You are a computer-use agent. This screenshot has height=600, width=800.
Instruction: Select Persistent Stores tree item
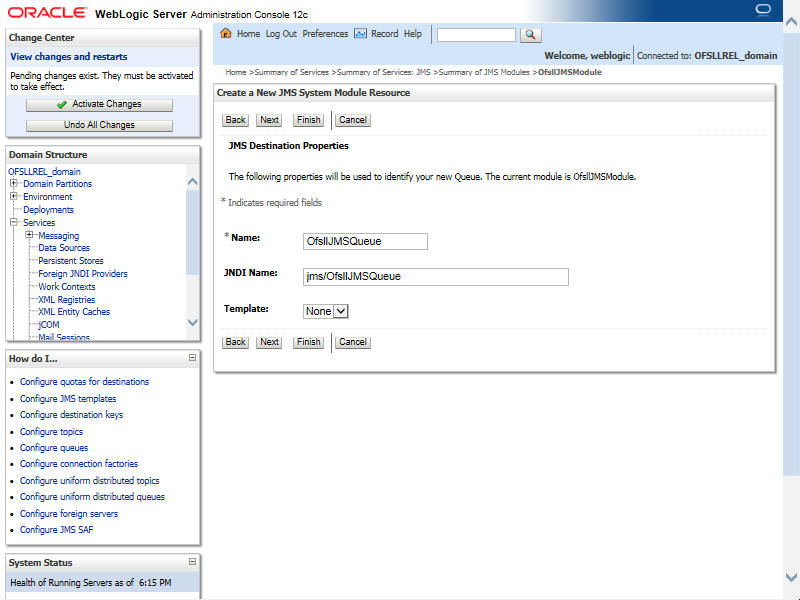click(x=71, y=261)
